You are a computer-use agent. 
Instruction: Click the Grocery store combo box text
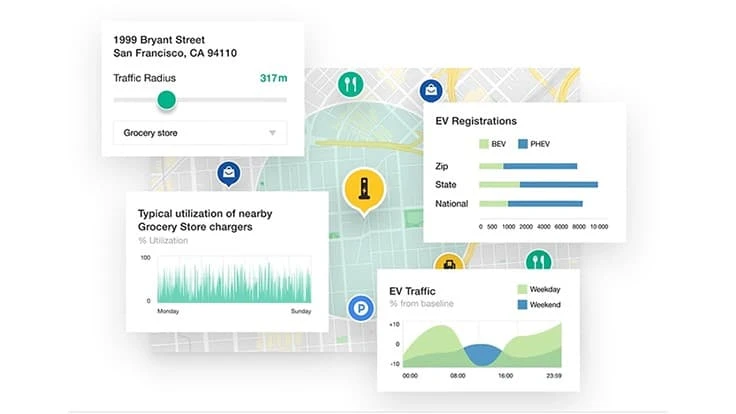click(150, 132)
